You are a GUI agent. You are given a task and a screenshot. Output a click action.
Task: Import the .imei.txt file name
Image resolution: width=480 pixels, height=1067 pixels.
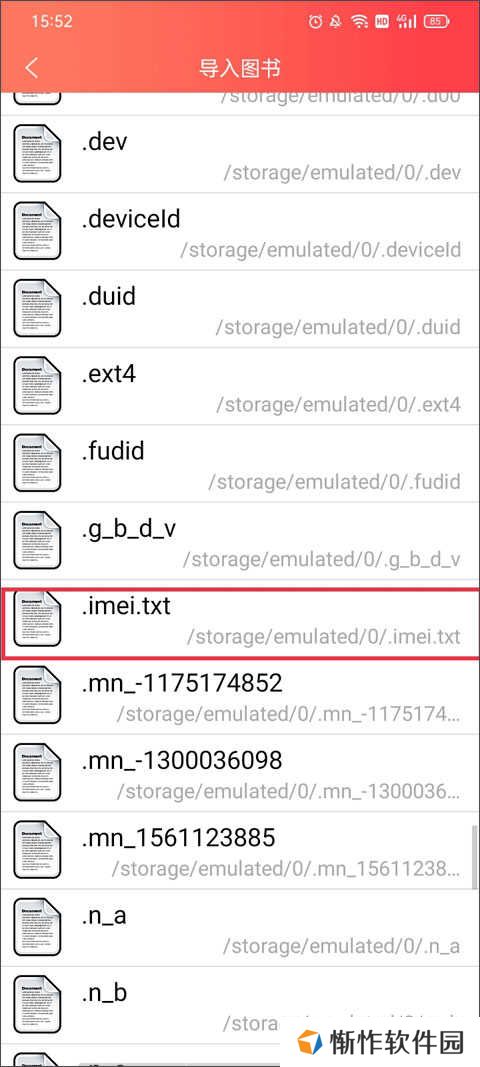pyautogui.click(x=126, y=605)
